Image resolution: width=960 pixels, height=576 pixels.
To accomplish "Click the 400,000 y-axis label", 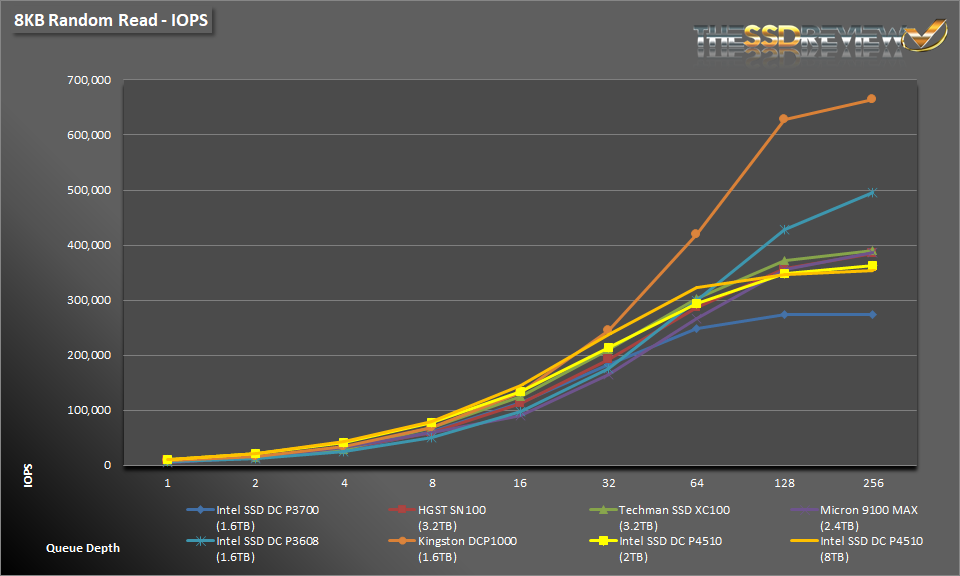I will [x=89, y=245].
